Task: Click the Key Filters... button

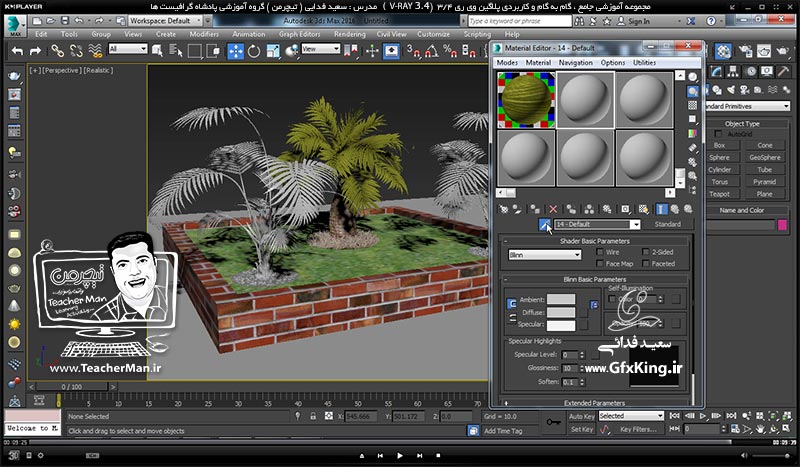Action: pyautogui.click(x=638, y=429)
